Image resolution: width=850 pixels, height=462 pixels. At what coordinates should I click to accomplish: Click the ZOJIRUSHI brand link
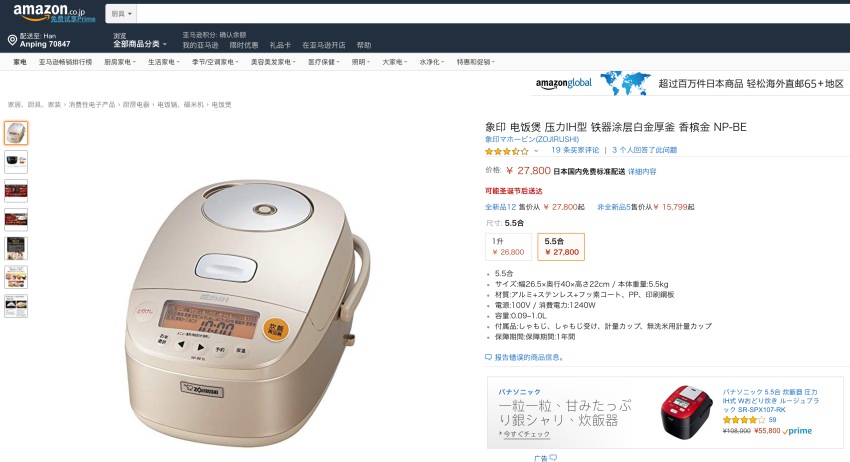(532, 139)
